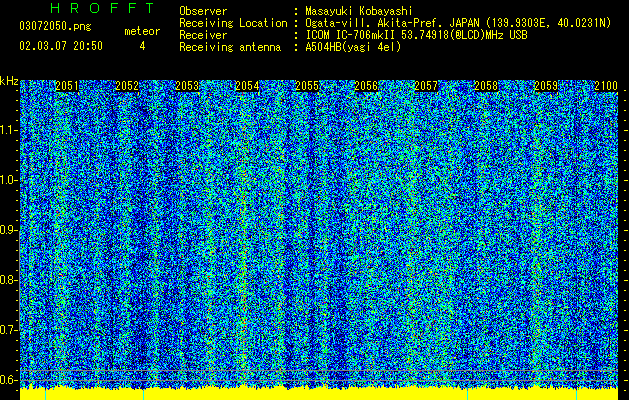The image size is (629, 400).
Task: Click the Observer label
Action: pos(203,11)
